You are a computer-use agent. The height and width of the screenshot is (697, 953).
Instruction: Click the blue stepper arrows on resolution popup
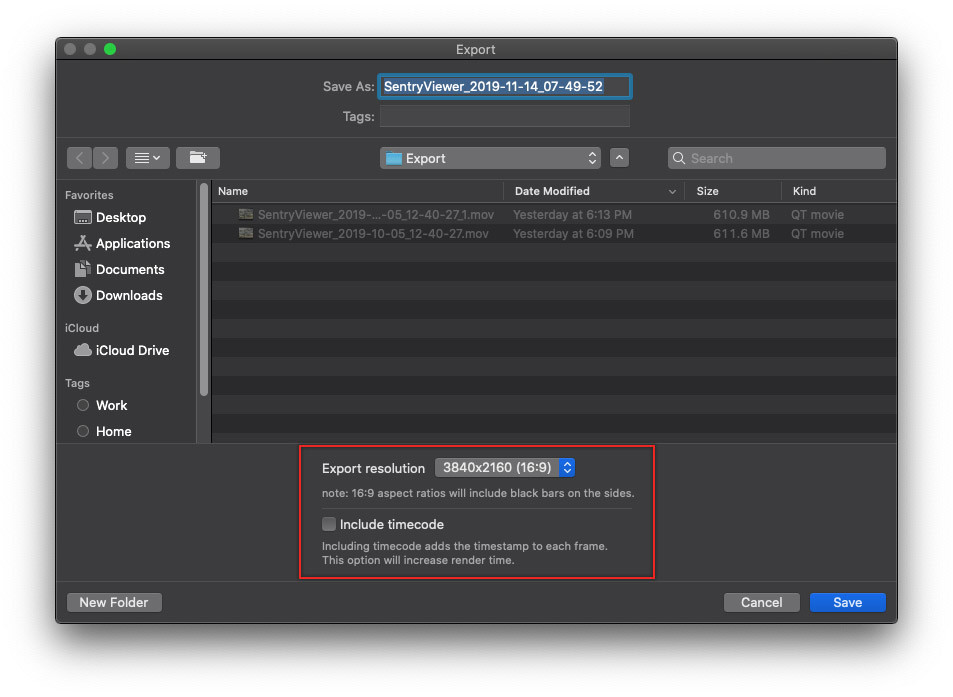(x=567, y=467)
